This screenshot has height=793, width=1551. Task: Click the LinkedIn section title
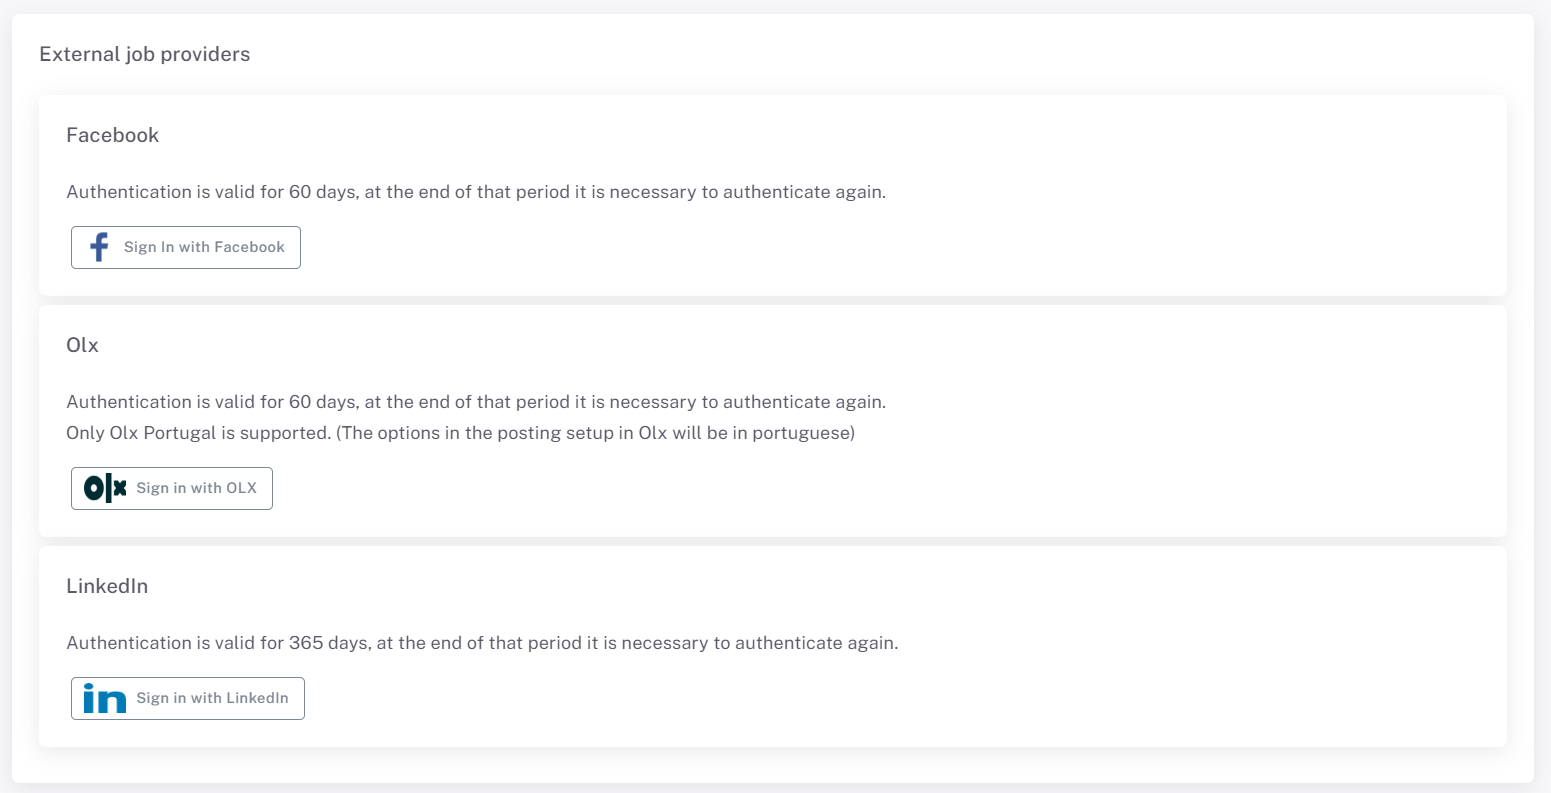pos(107,586)
